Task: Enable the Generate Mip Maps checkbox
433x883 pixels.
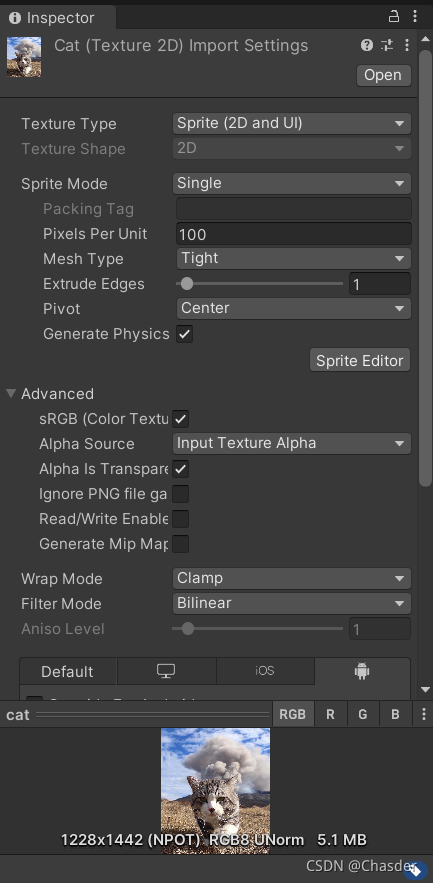Action: tap(180, 544)
